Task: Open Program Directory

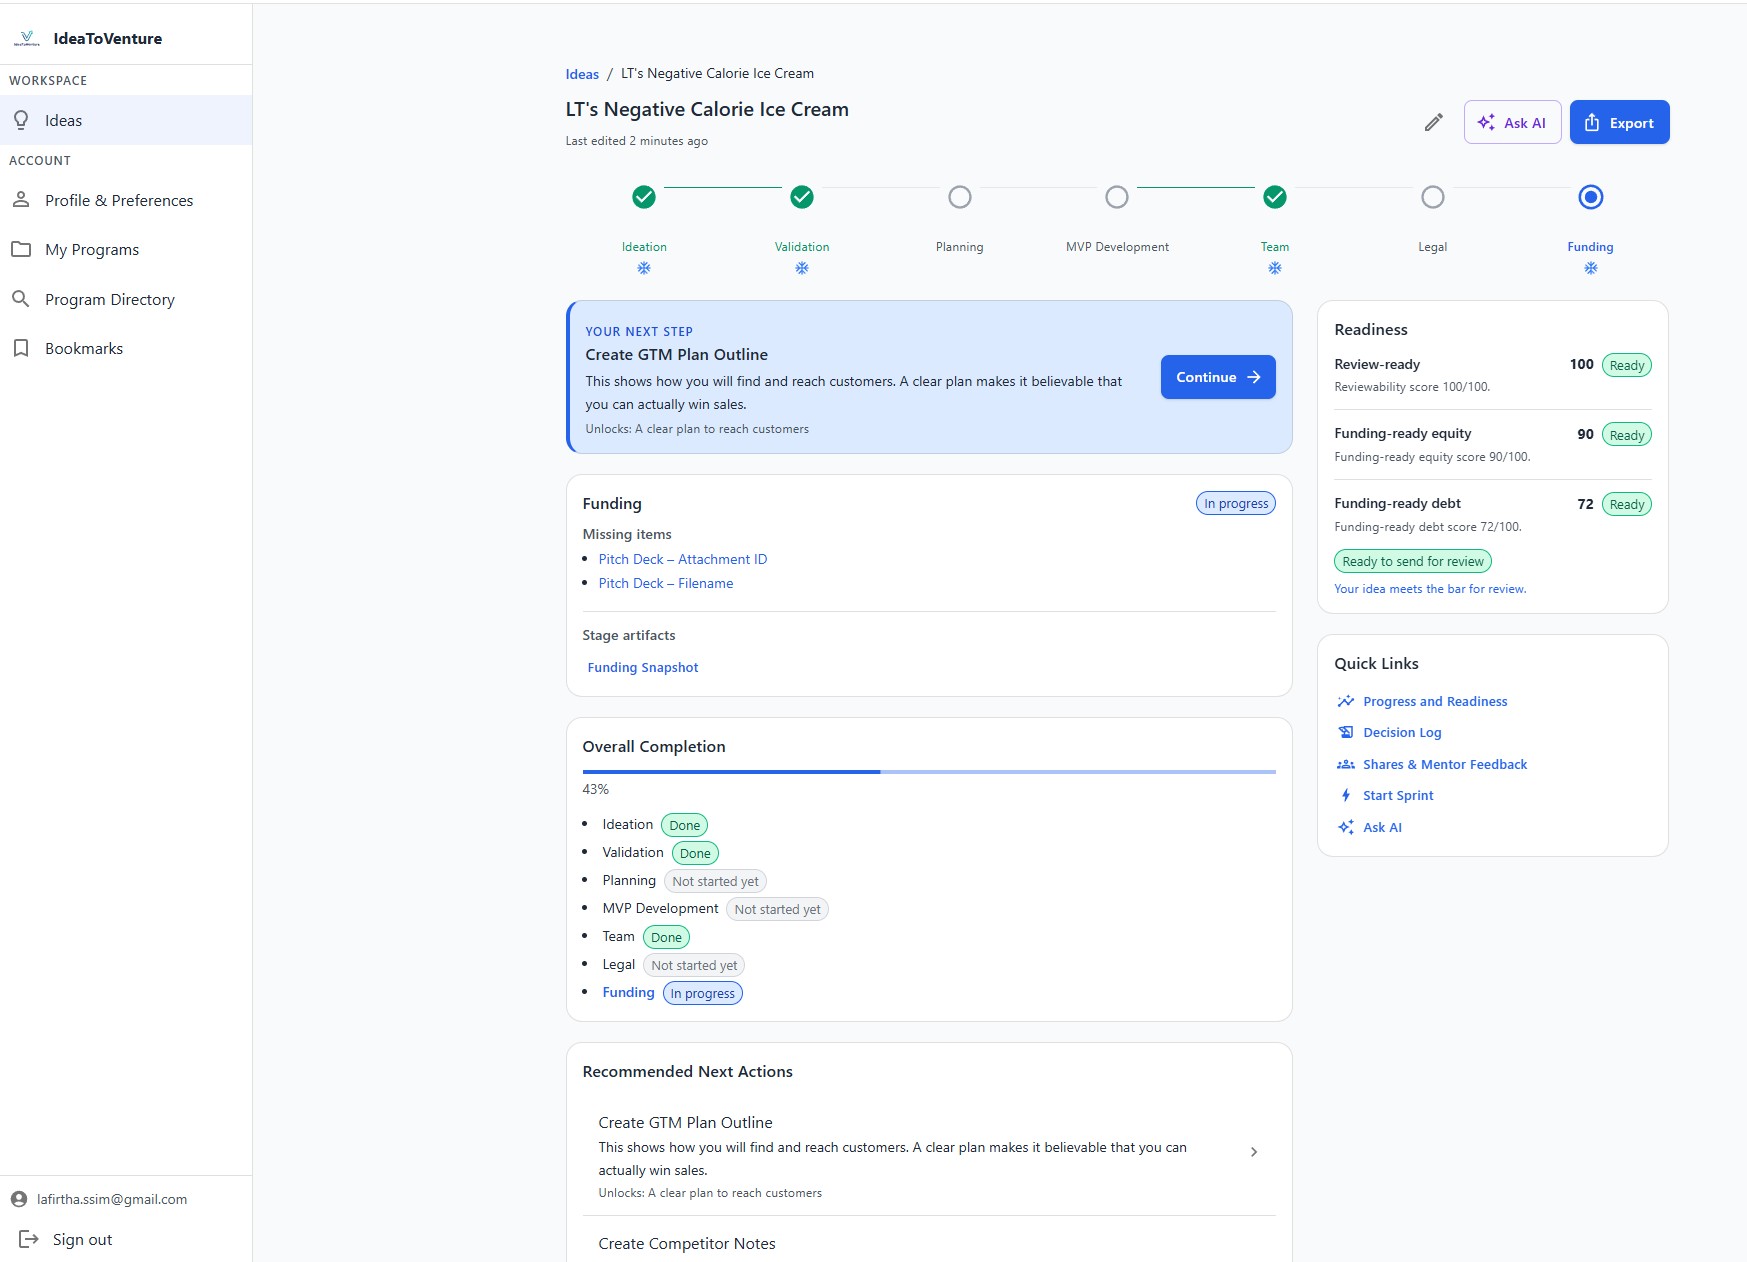Action: (126, 299)
